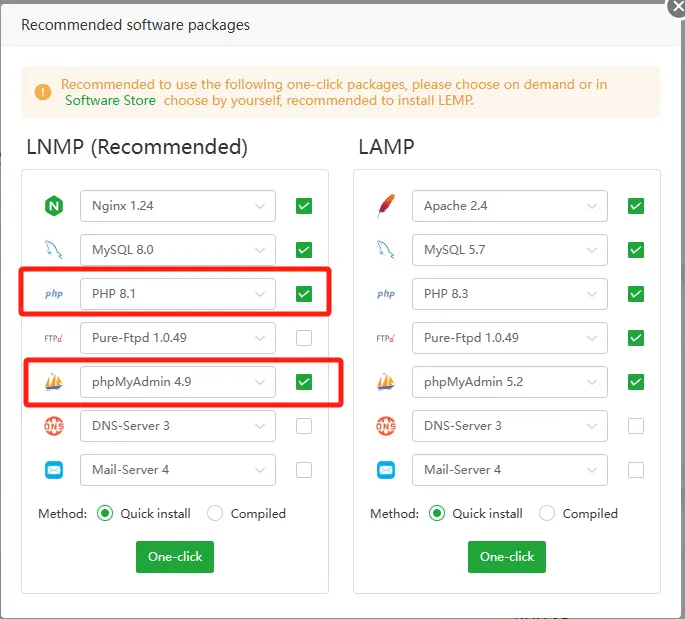This screenshot has height=619, width=685.
Task: Click the orange warning exclamation icon
Action: coord(43,92)
